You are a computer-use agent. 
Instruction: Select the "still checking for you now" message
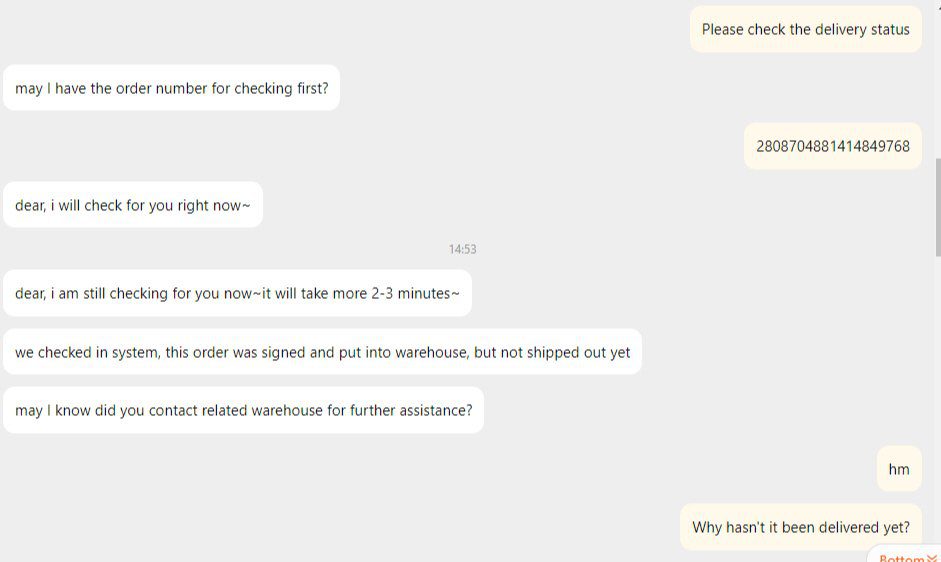coord(237,293)
